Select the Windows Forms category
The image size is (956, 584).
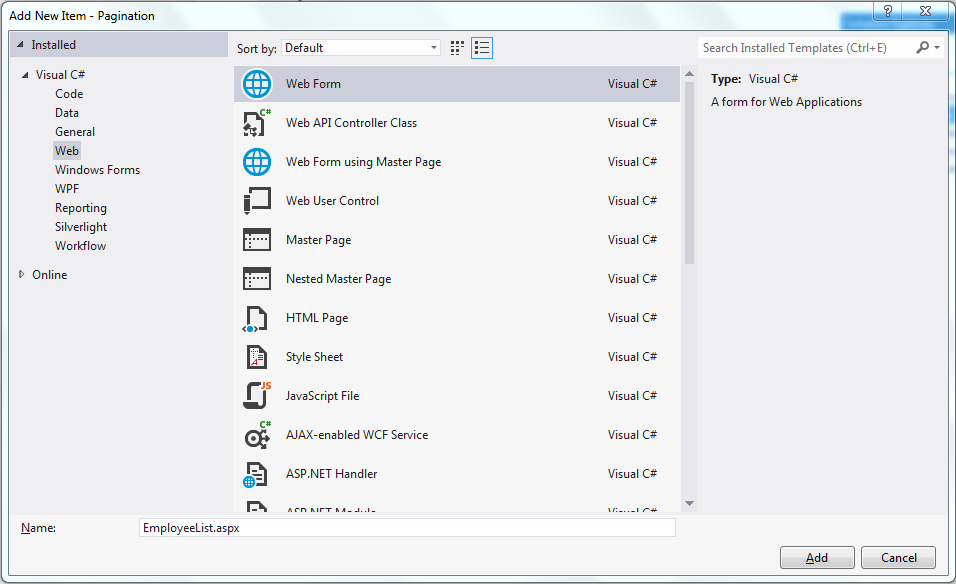coord(98,169)
